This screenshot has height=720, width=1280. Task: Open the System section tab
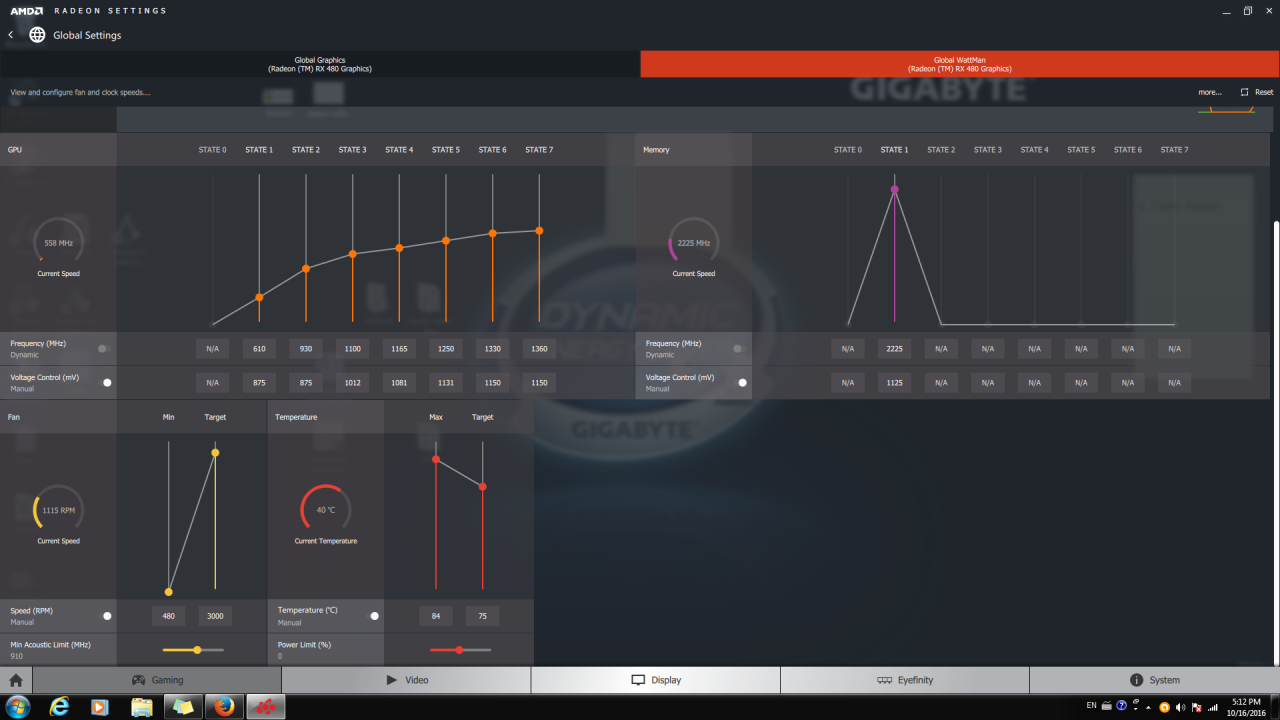[x=1154, y=680]
